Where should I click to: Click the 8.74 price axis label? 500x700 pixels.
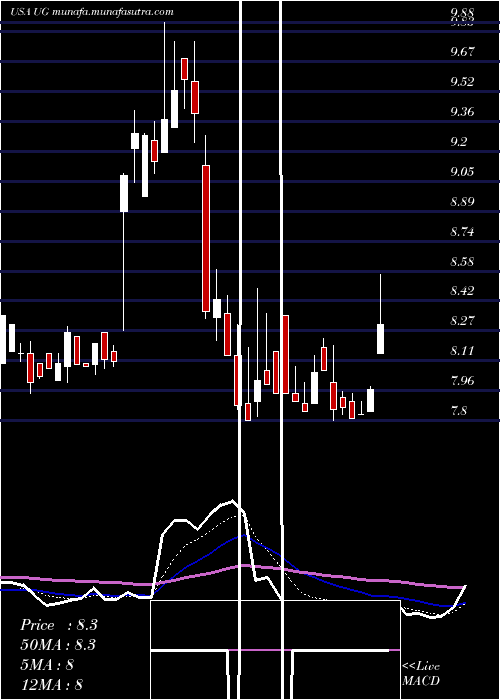462,231
